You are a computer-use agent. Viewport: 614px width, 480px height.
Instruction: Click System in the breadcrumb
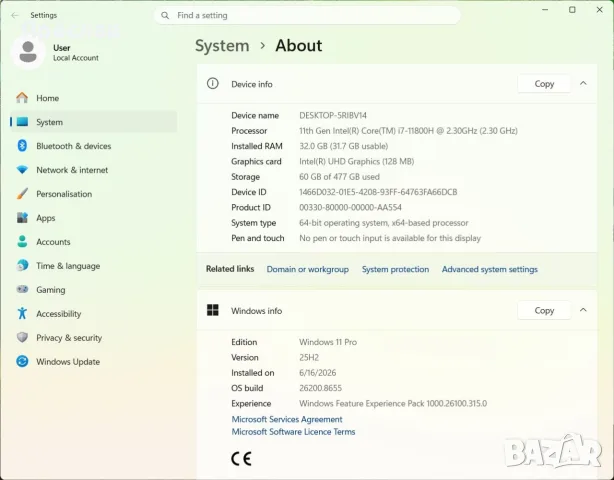click(x=222, y=46)
